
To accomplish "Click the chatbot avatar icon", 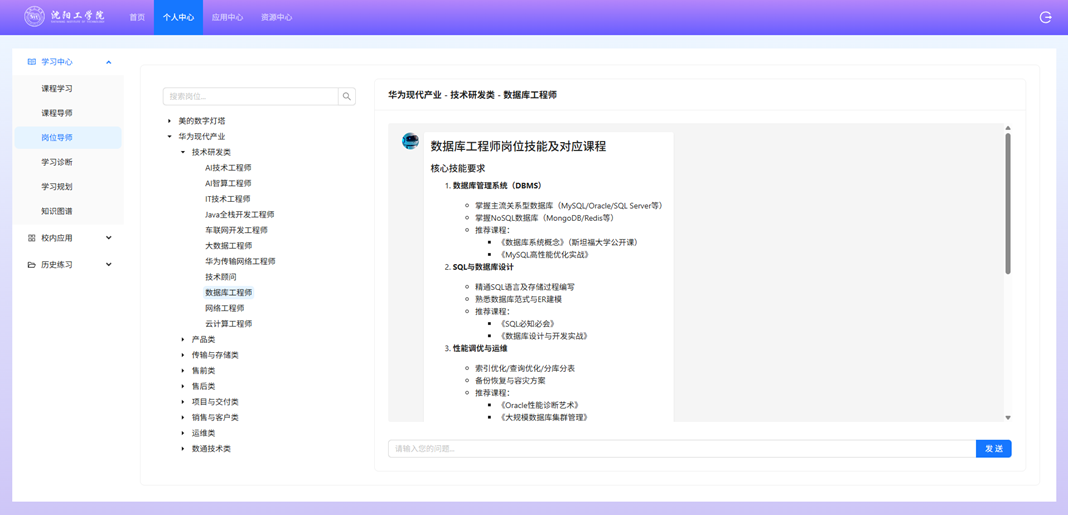I will [410, 142].
